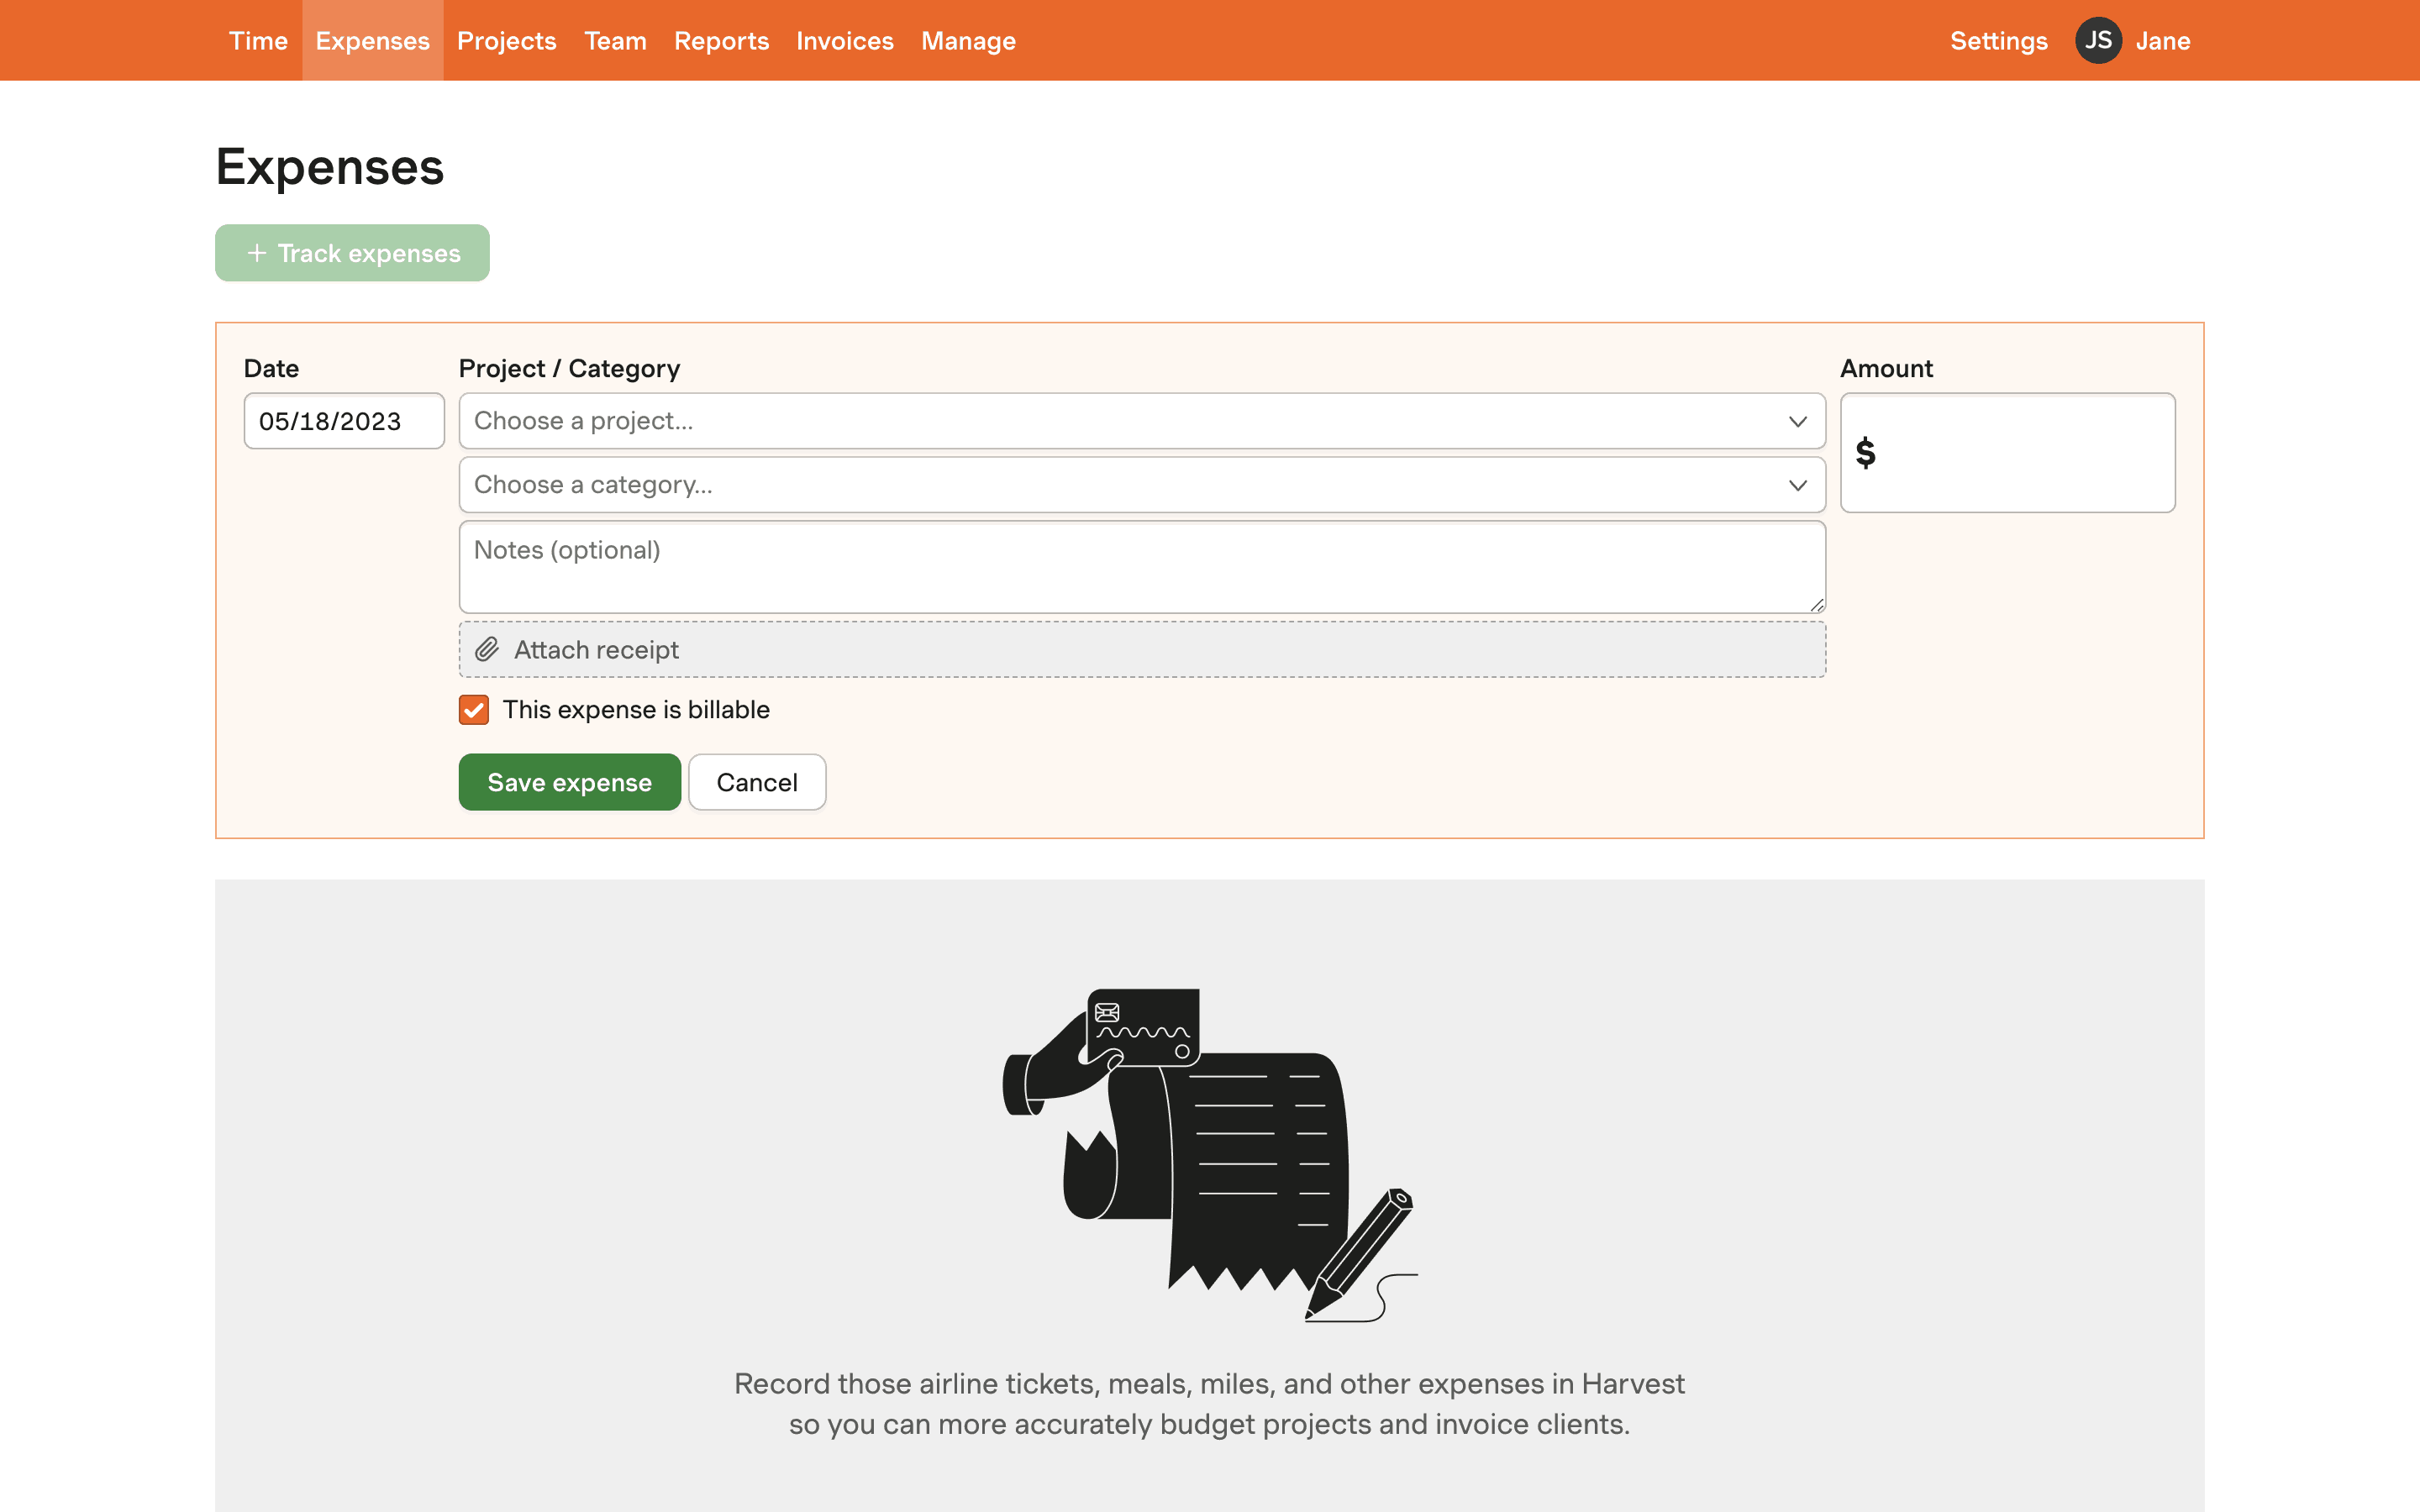The width and height of the screenshot is (2420, 1512).
Task: Open the Projects tab
Action: [506, 41]
